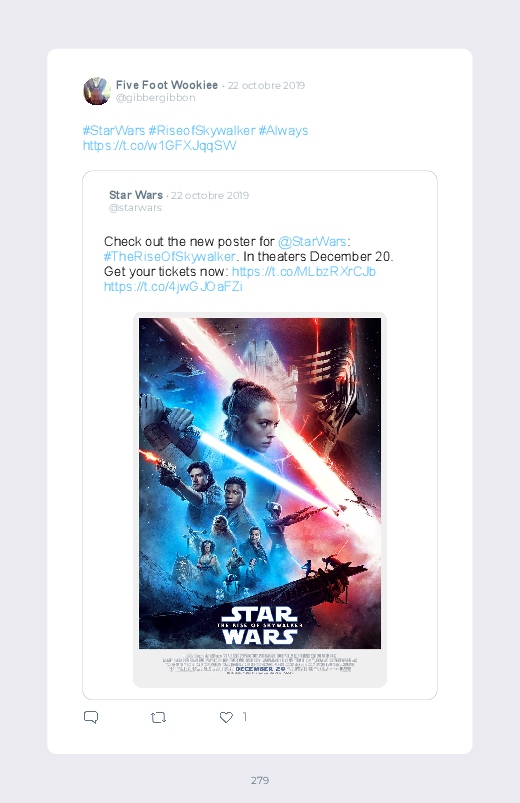Click the @StarWars mention in quoted tweet
Image resolution: width=520 pixels, height=803 pixels.
[x=313, y=241]
